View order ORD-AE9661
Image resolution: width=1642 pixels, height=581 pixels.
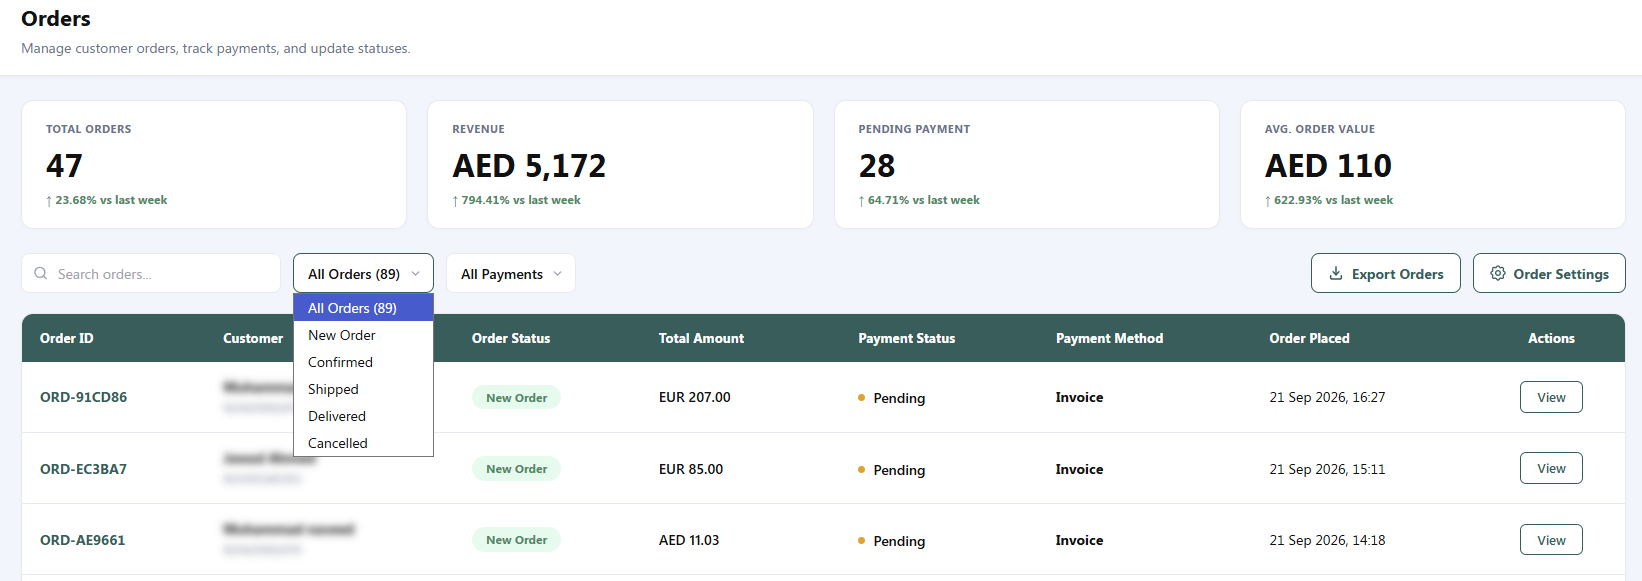[x=1551, y=540]
